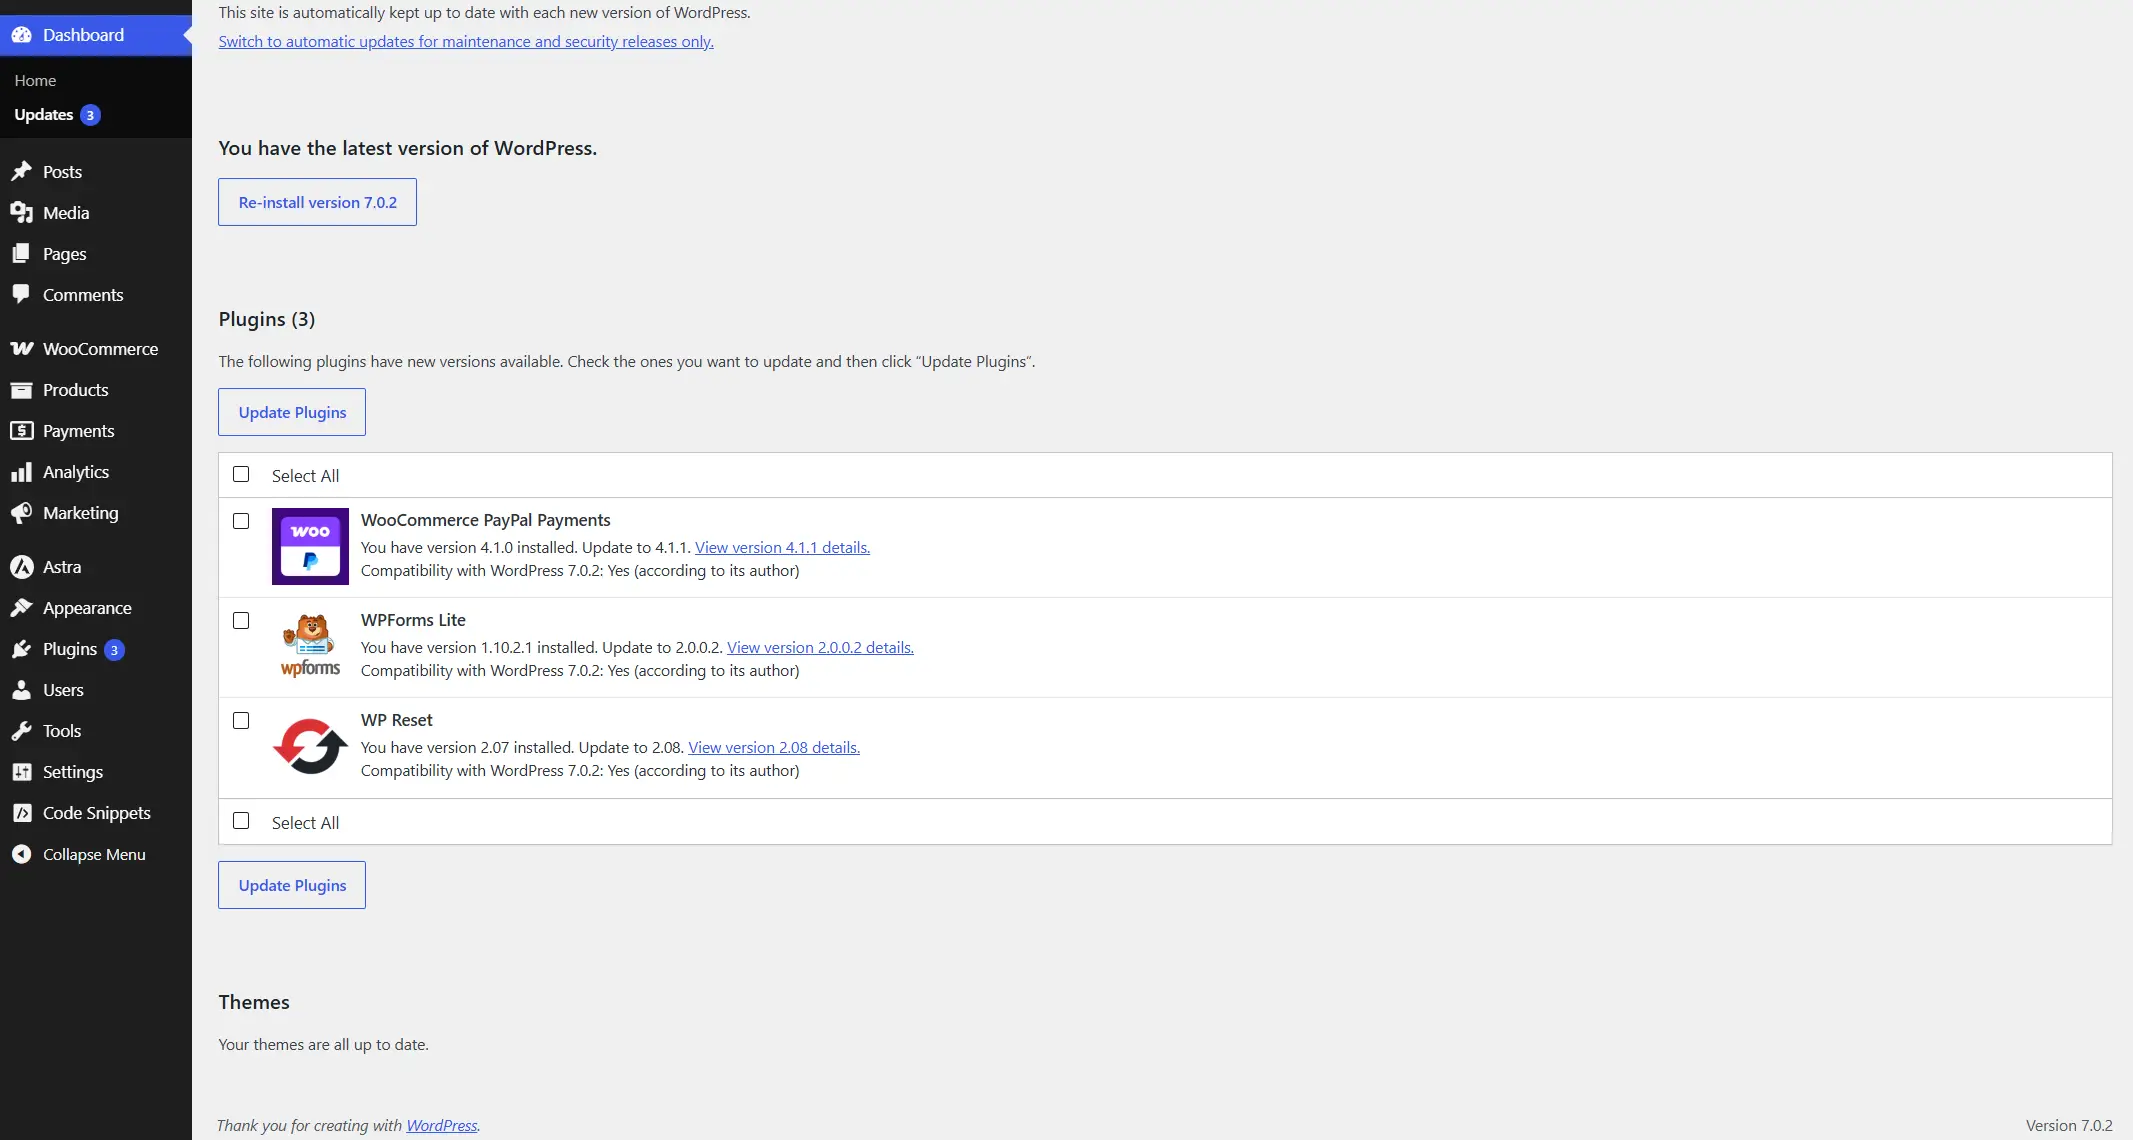The image size is (2133, 1140).
Task: Click switch to maintenance and security releases link
Action: coord(466,41)
